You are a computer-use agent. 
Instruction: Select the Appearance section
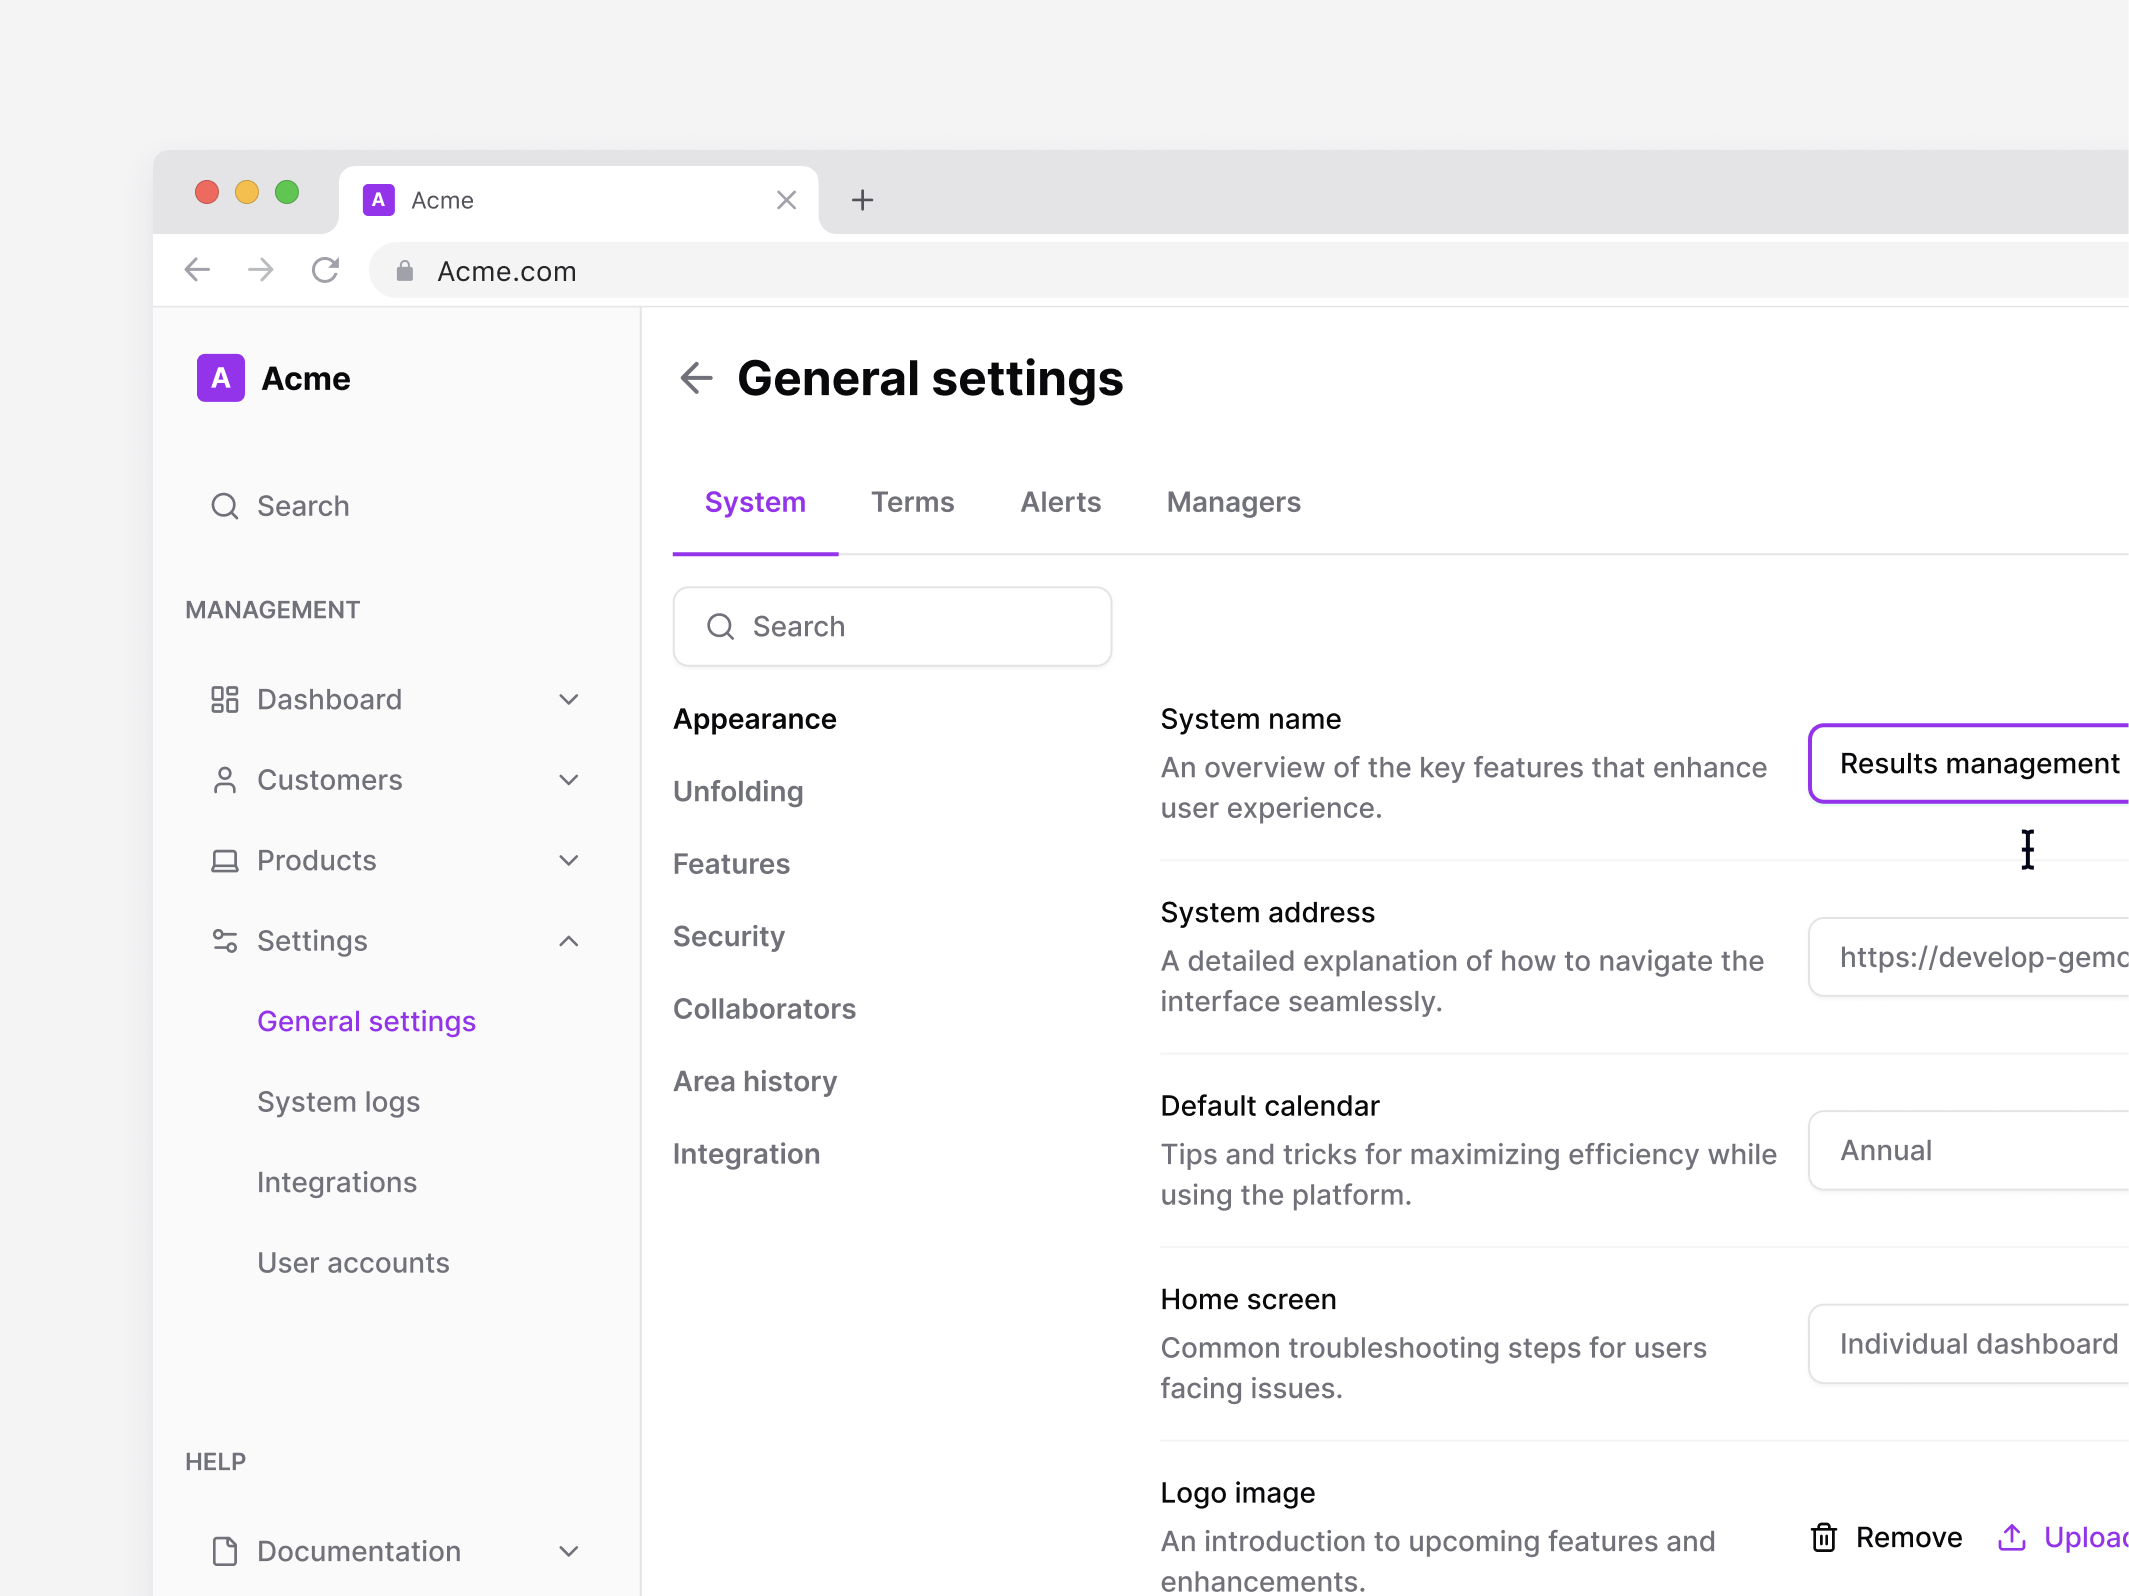(755, 719)
